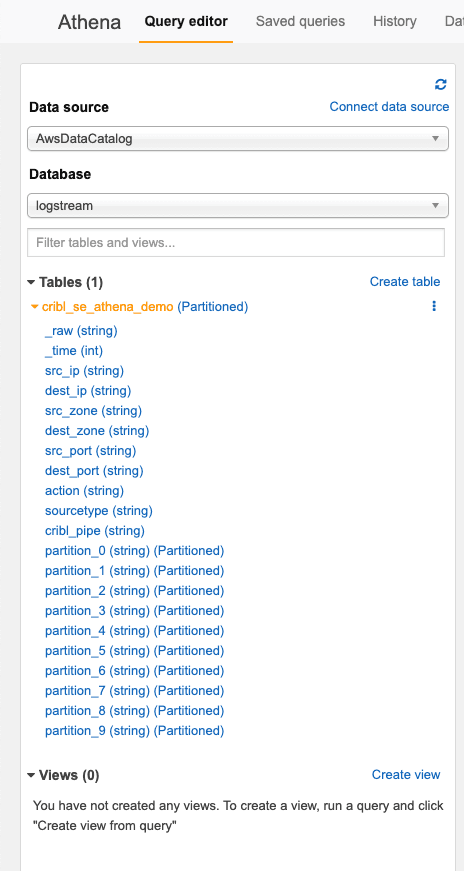This screenshot has height=871, width=464.
Task: Collapse the cribl_se_athena_demo table columns
Action: coord(35,307)
